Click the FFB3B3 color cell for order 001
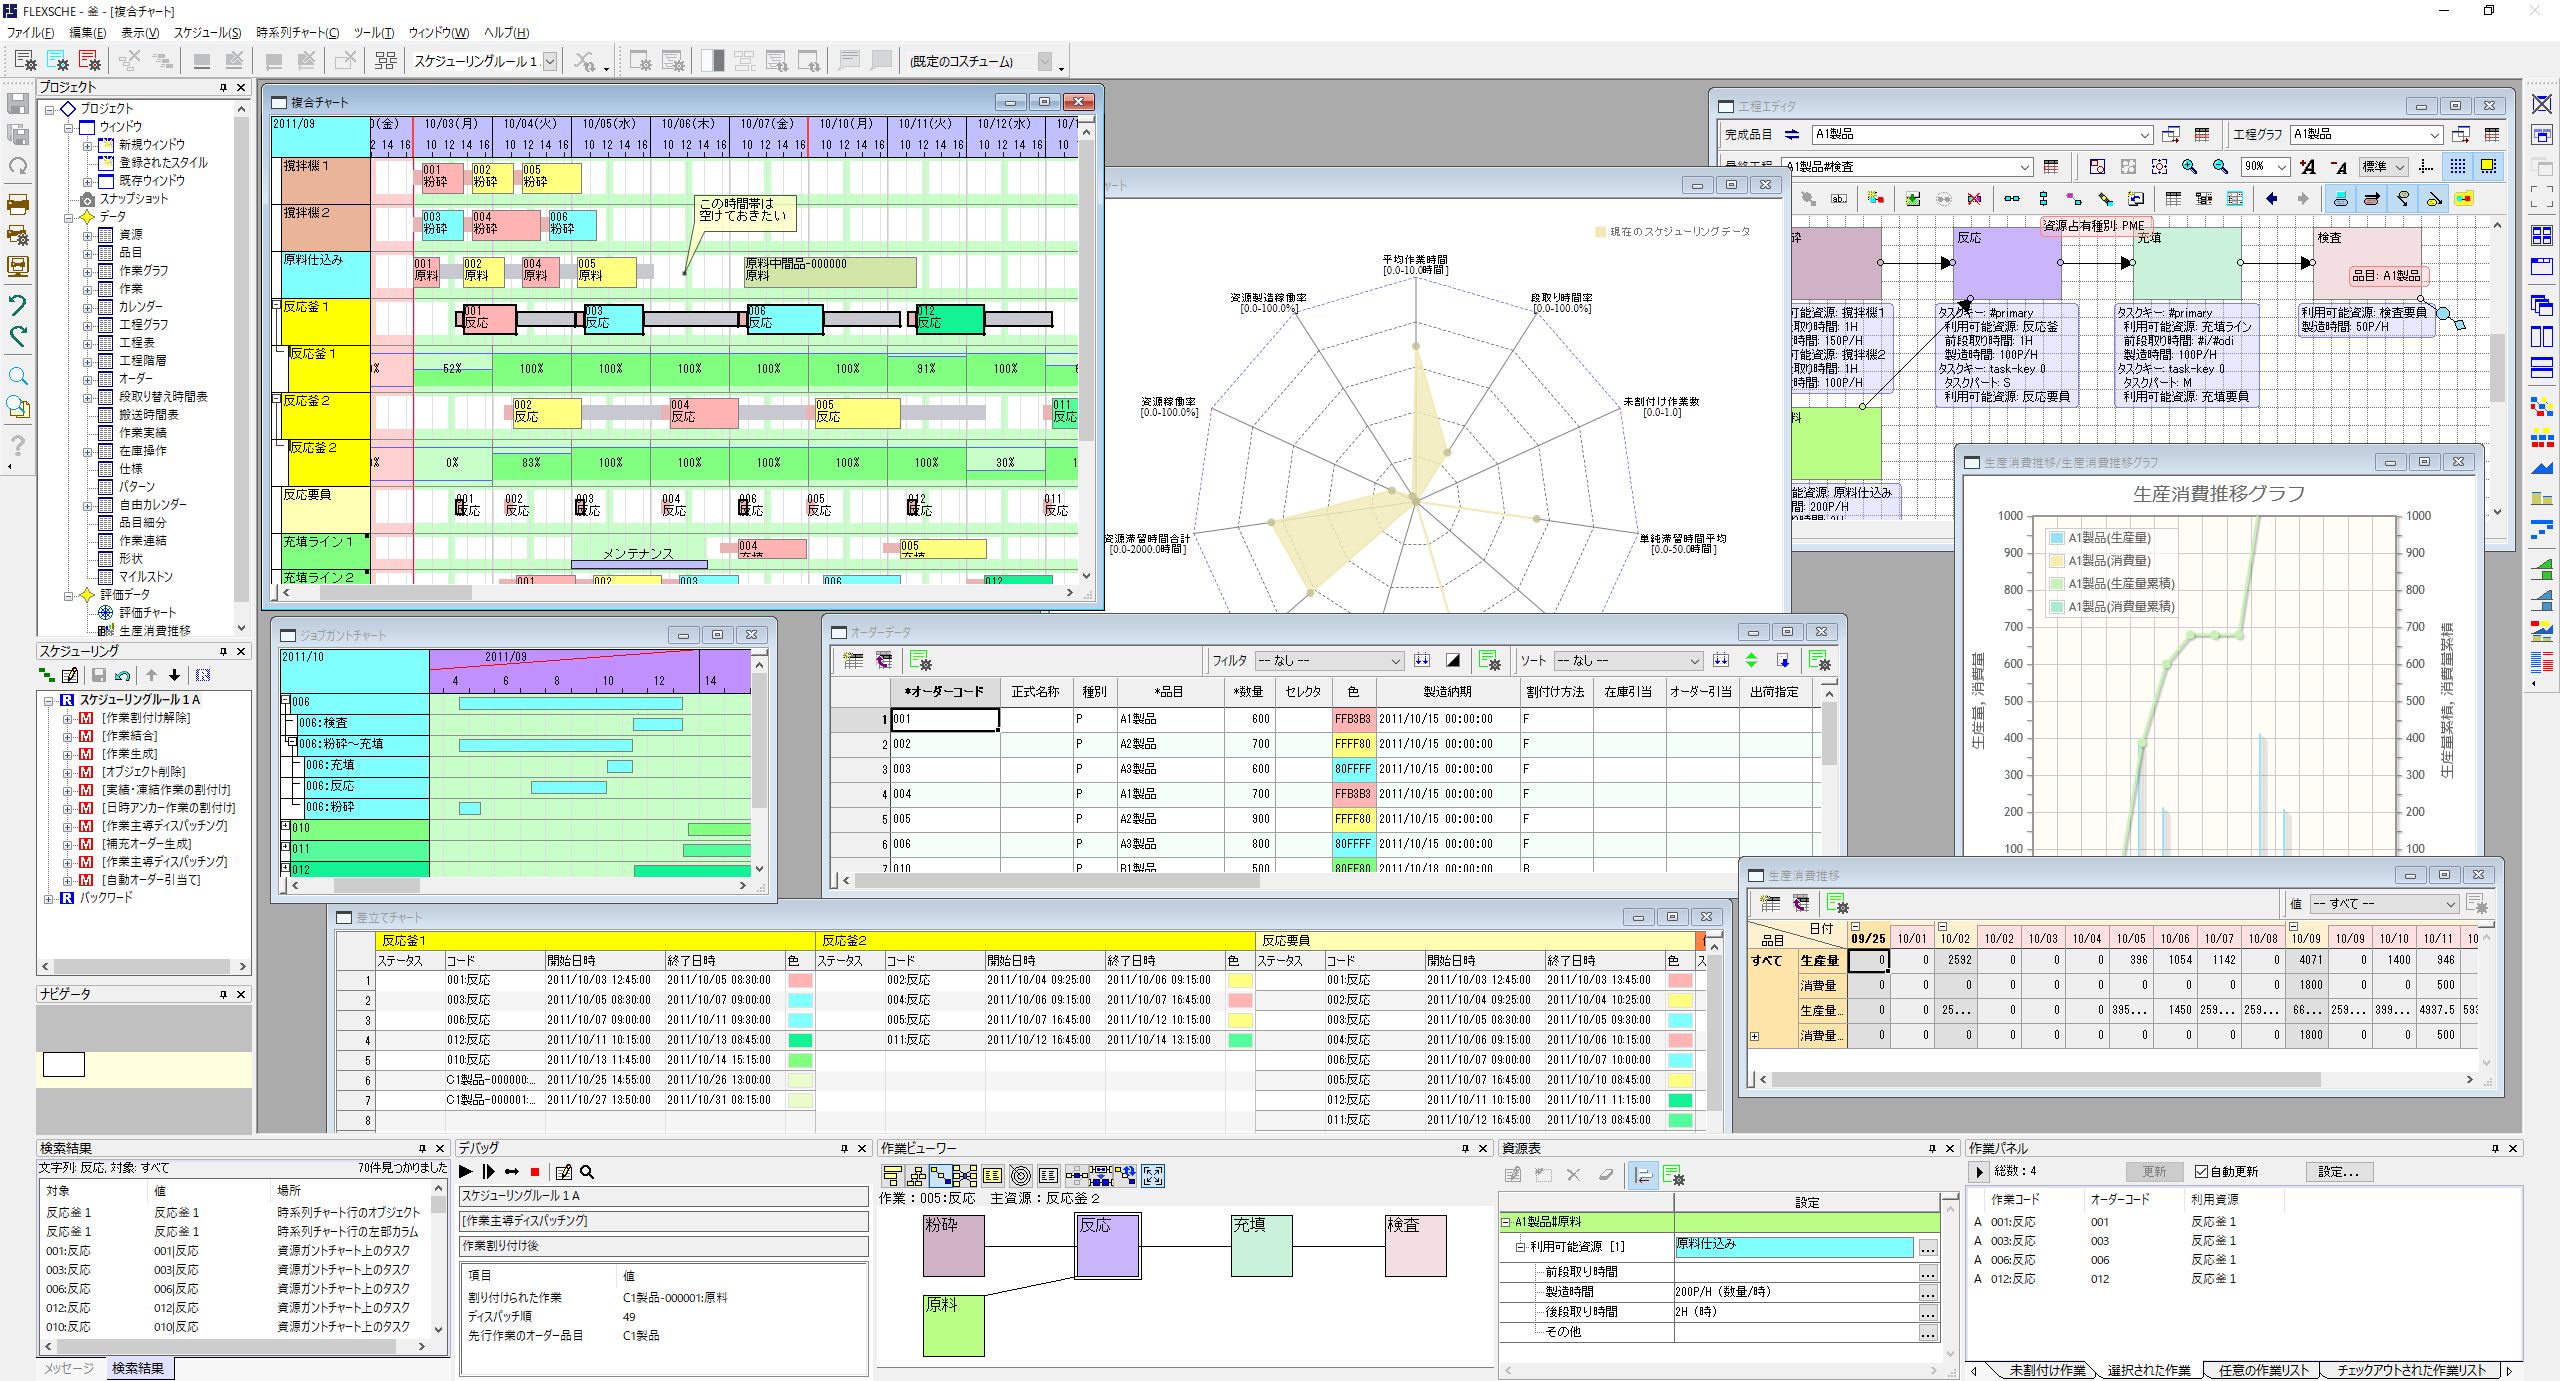The width and height of the screenshot is (2560, 1381). point(1352,719)
